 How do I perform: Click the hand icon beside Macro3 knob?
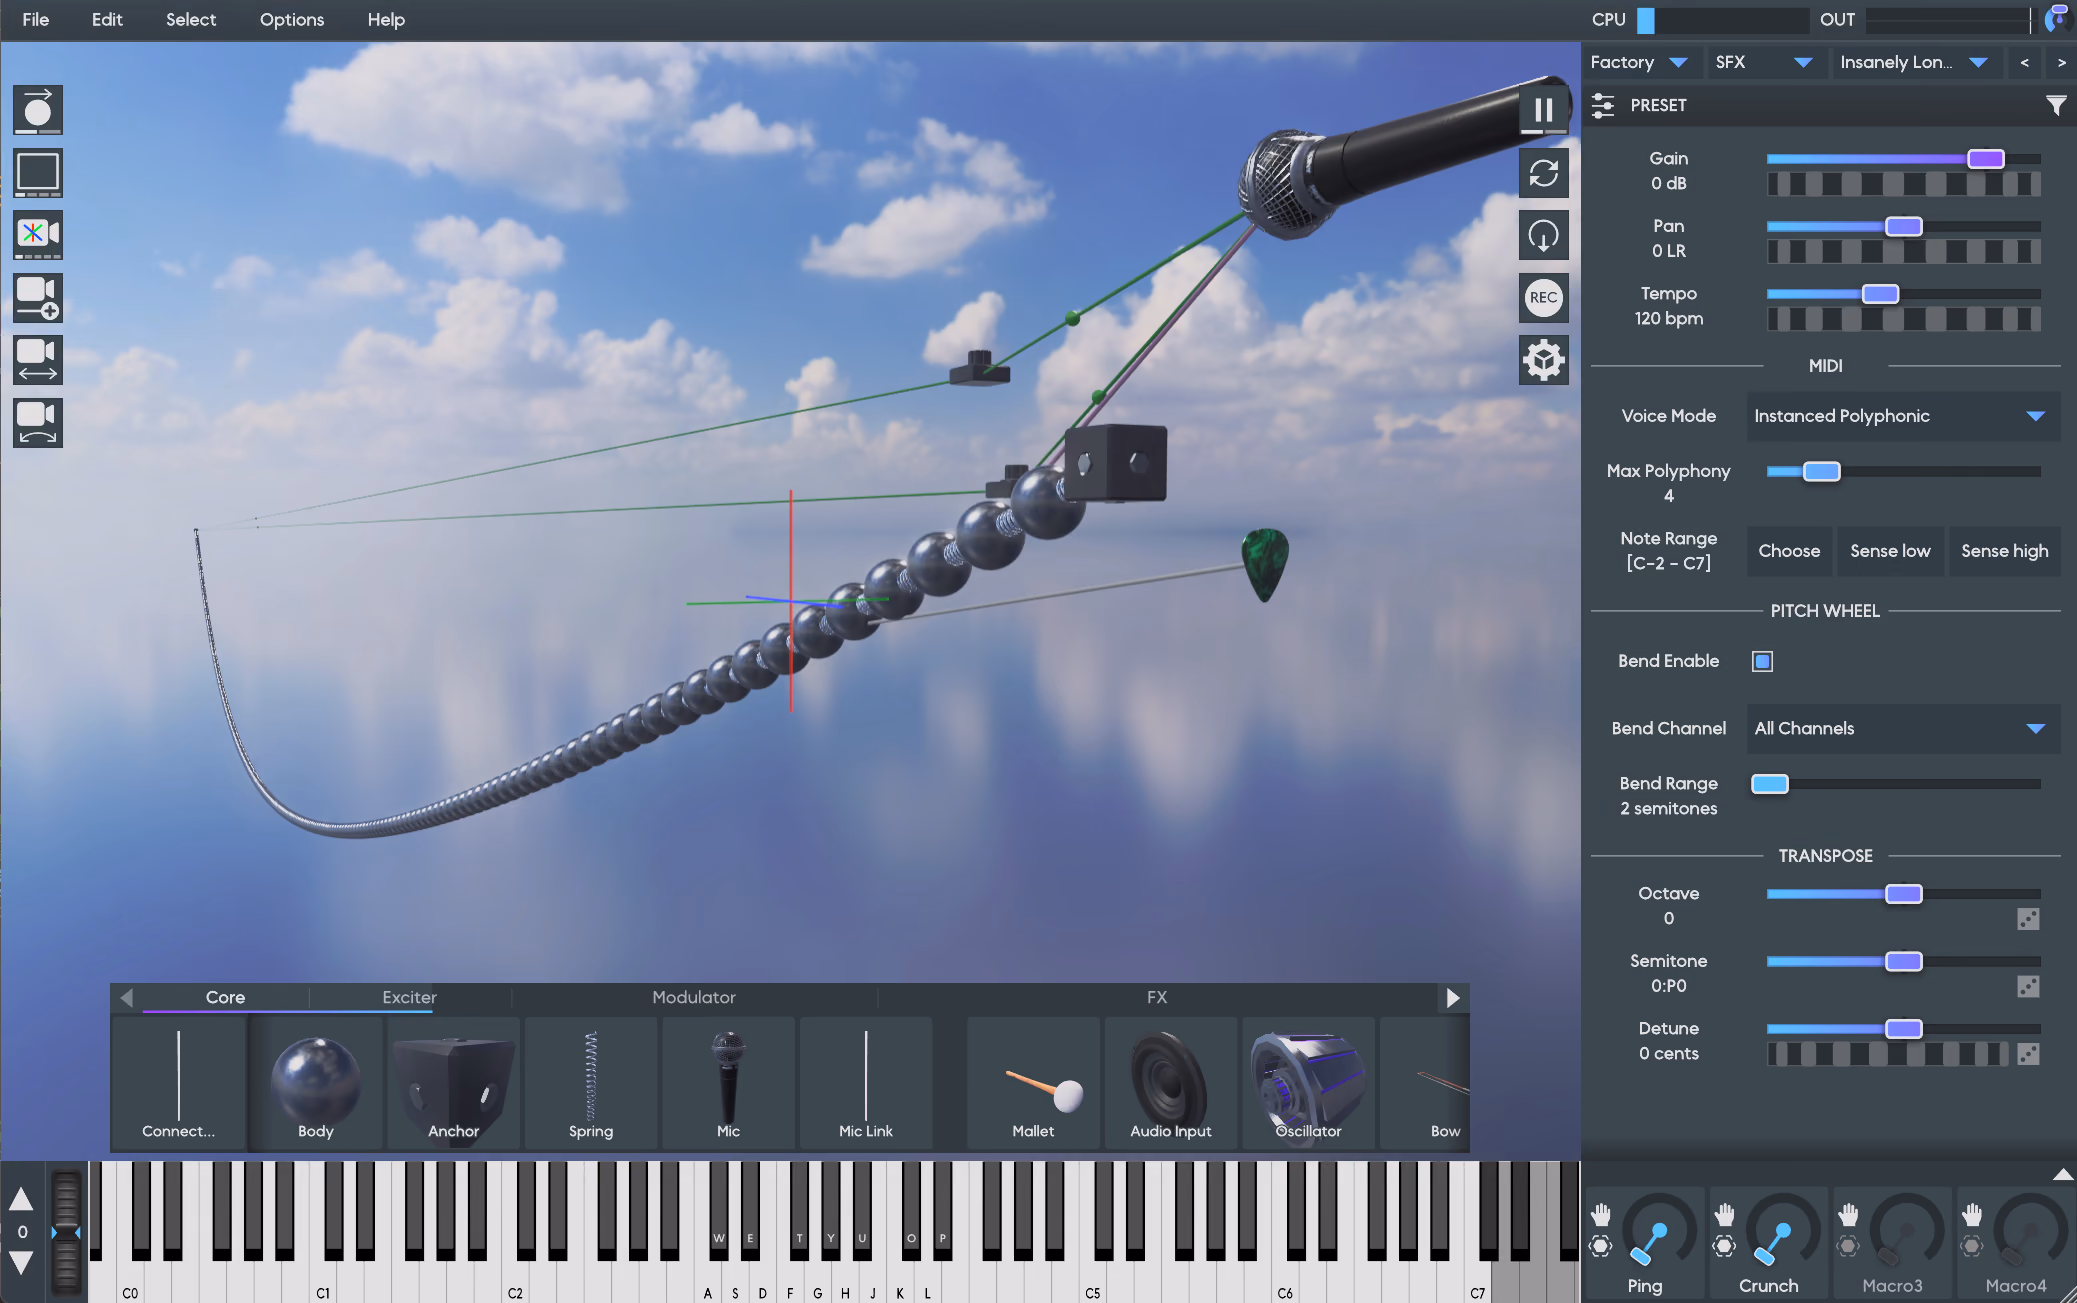click(1848, 1215)
